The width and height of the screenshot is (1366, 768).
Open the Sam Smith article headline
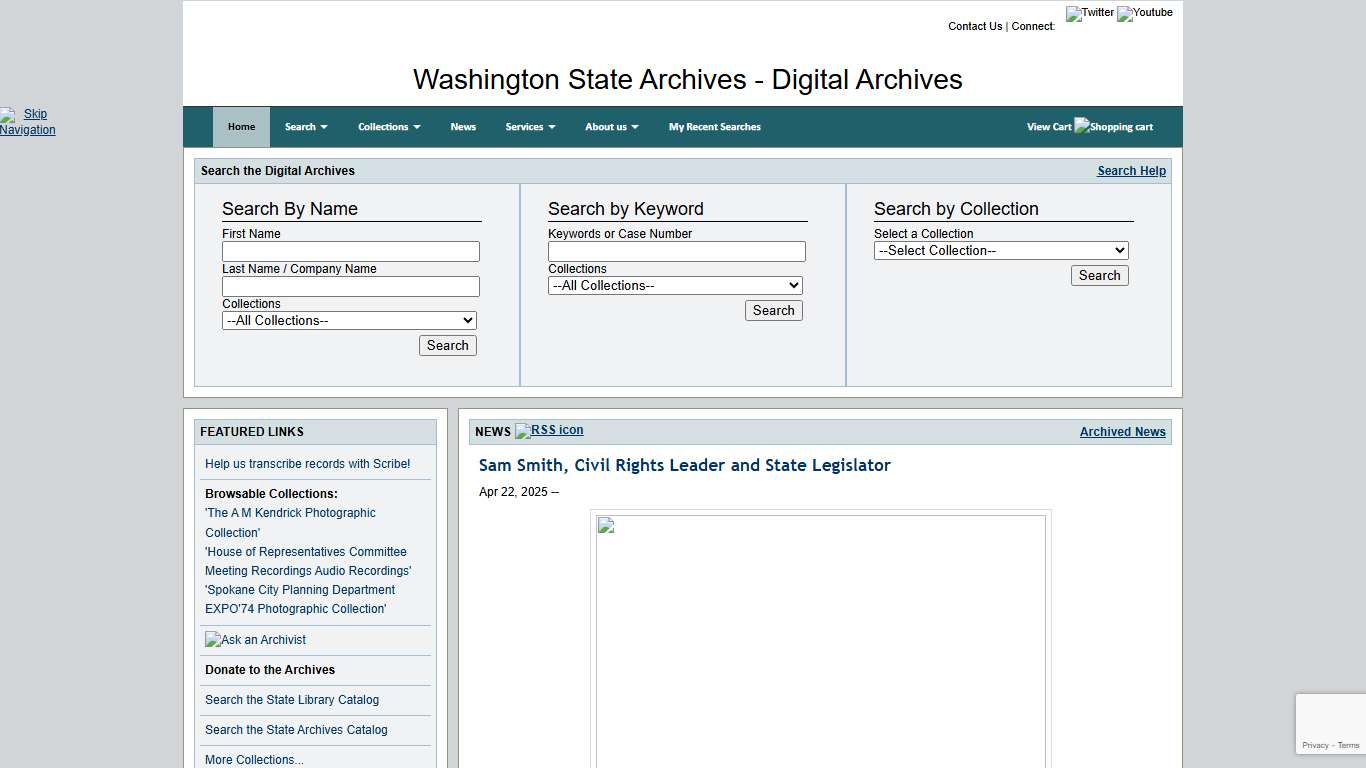[684, 465]
